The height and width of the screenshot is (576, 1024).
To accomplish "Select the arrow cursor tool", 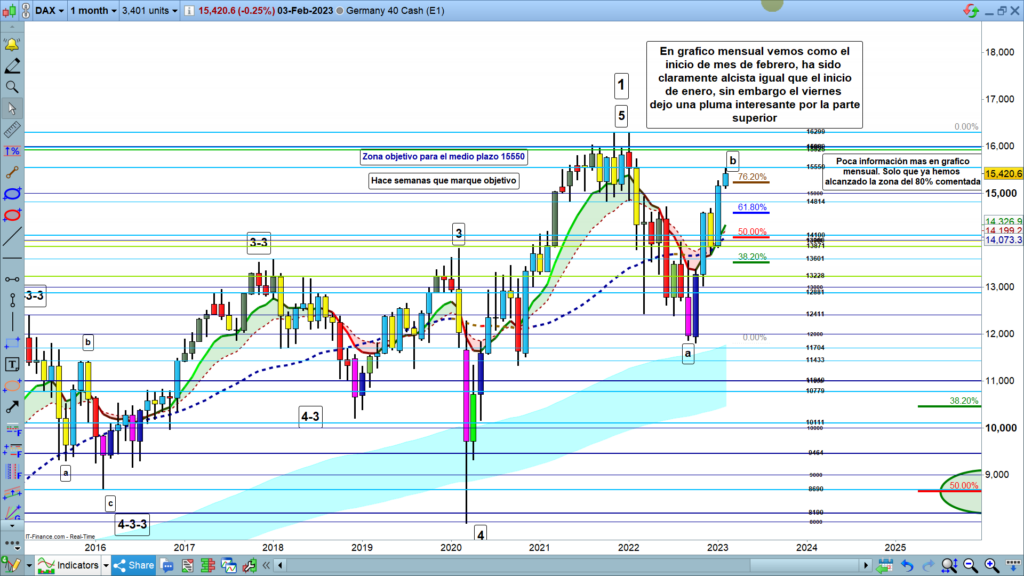I will 13,108.
